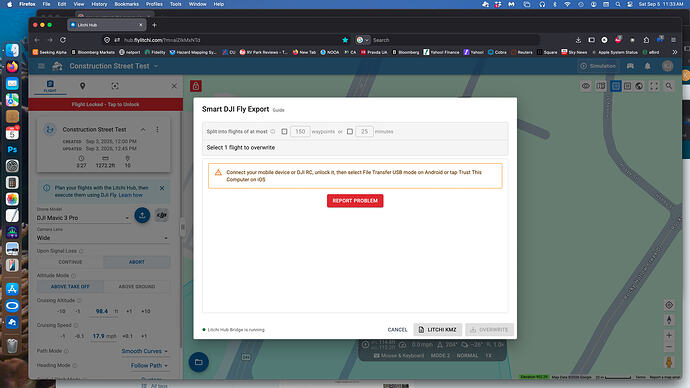
Task: Dismiss the Plan your flights info banner
Action: (x=162, y=188)
